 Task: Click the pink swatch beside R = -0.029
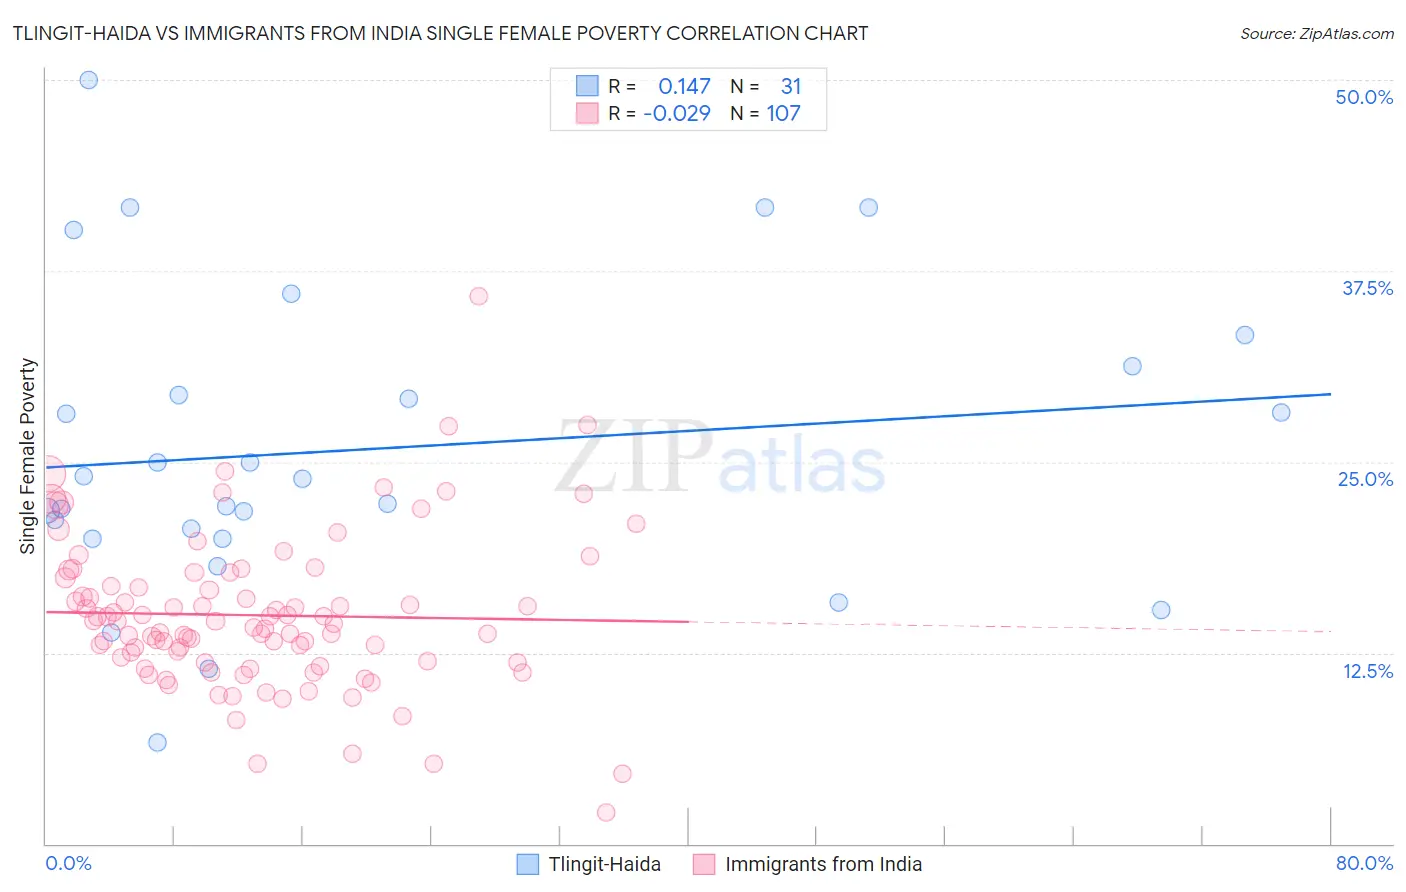point(587,113)
